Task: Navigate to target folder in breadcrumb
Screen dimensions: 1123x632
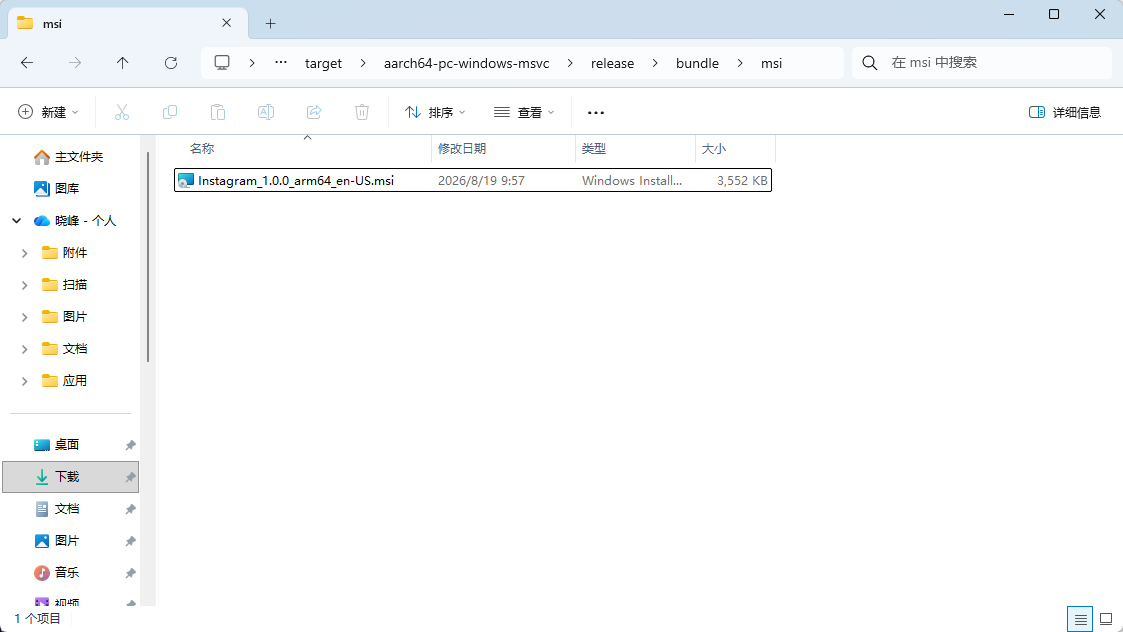Action: tap(323, 63)
